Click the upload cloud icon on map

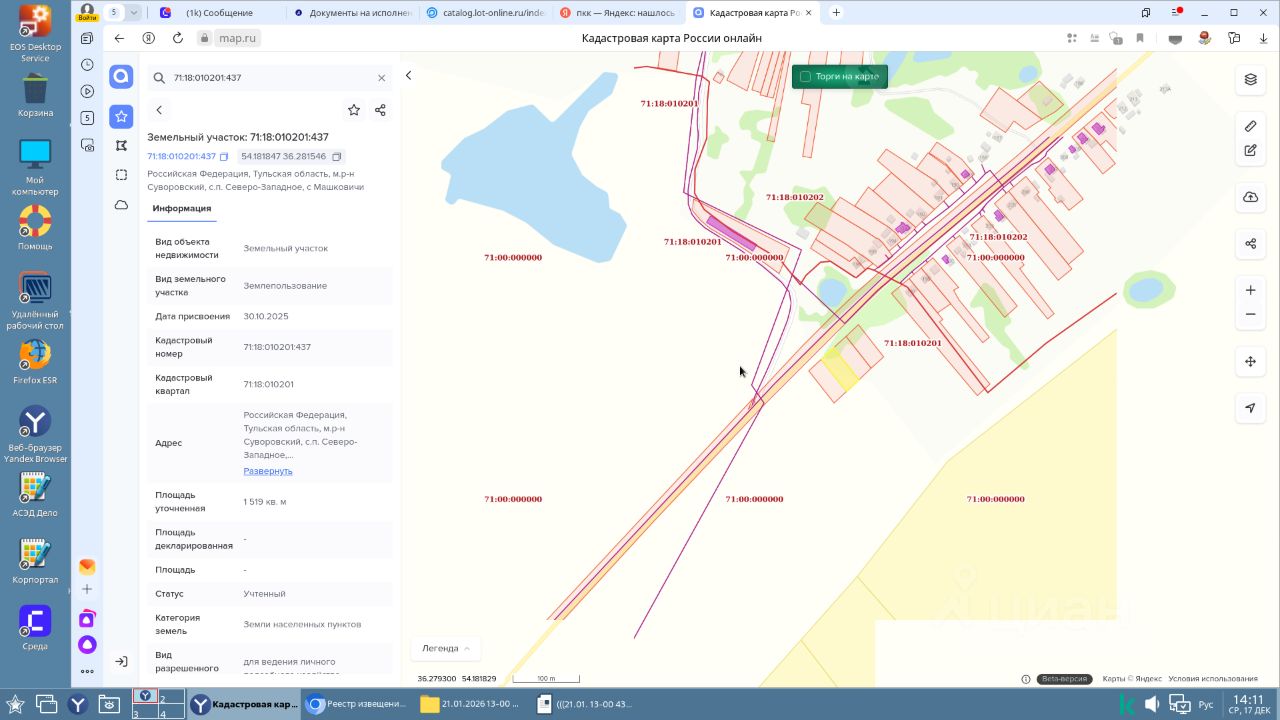coord(1250,197)
